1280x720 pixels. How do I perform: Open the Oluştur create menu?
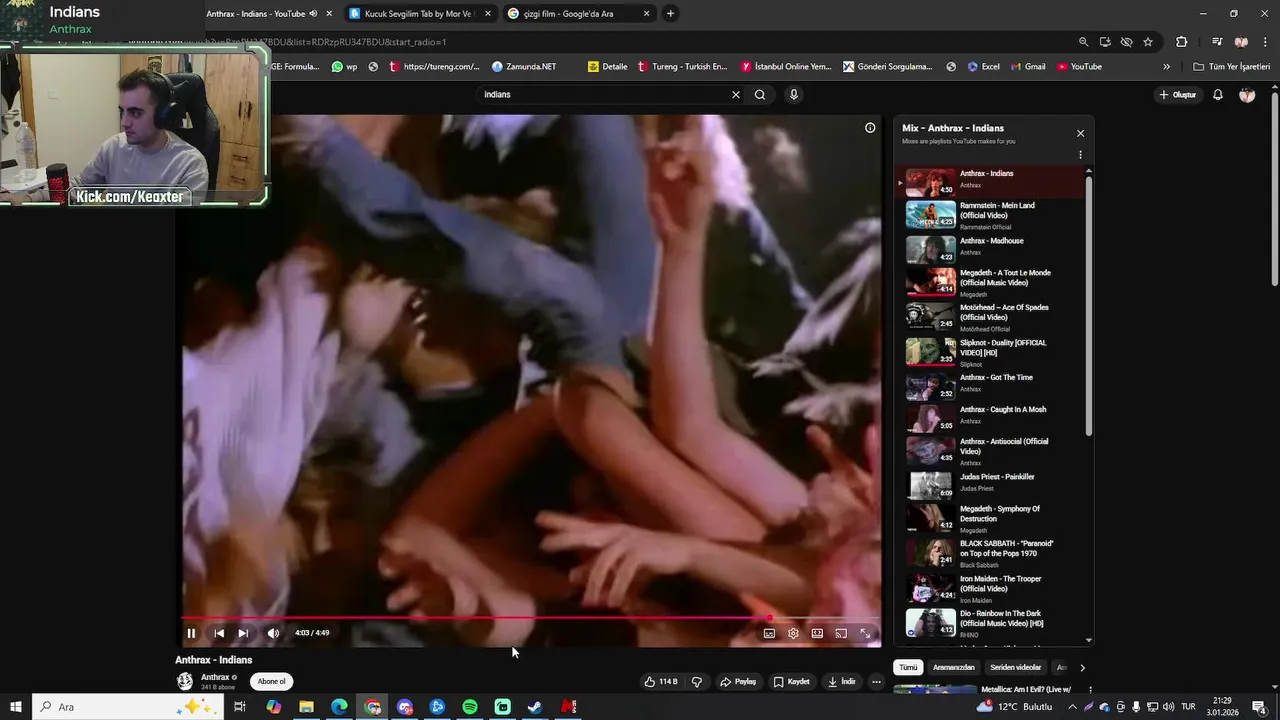click(x=1178, y=95)
